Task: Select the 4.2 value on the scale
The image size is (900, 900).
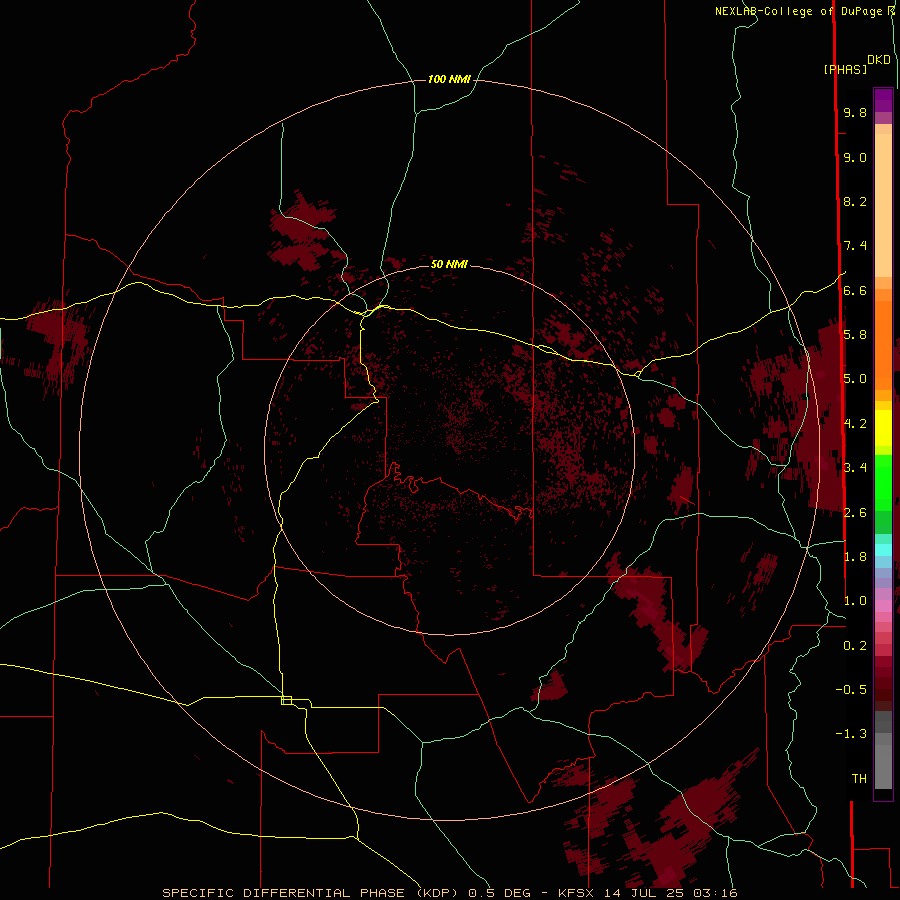Action: (855, 424)
